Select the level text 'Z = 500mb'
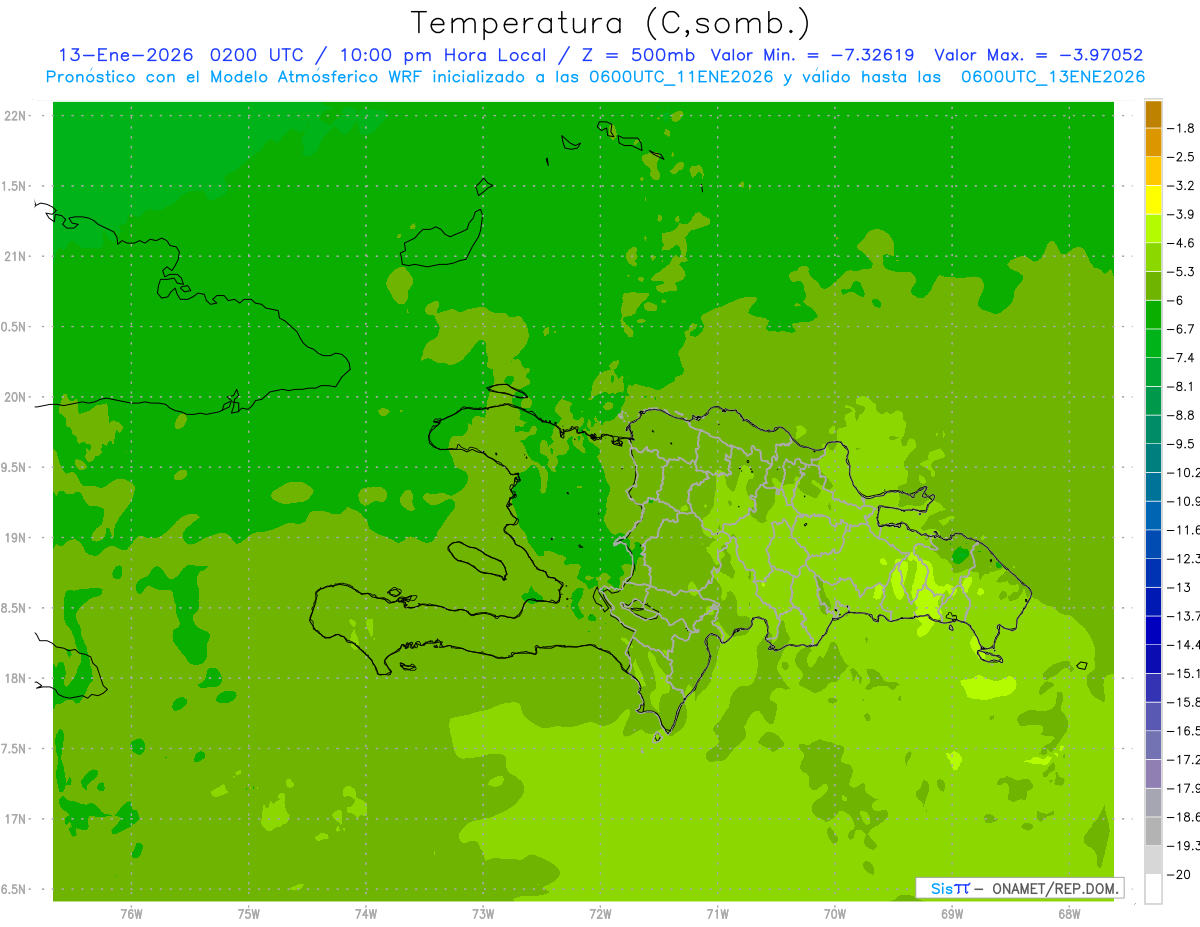Screen dimensions: 1200x927 [x=636, y=55]
